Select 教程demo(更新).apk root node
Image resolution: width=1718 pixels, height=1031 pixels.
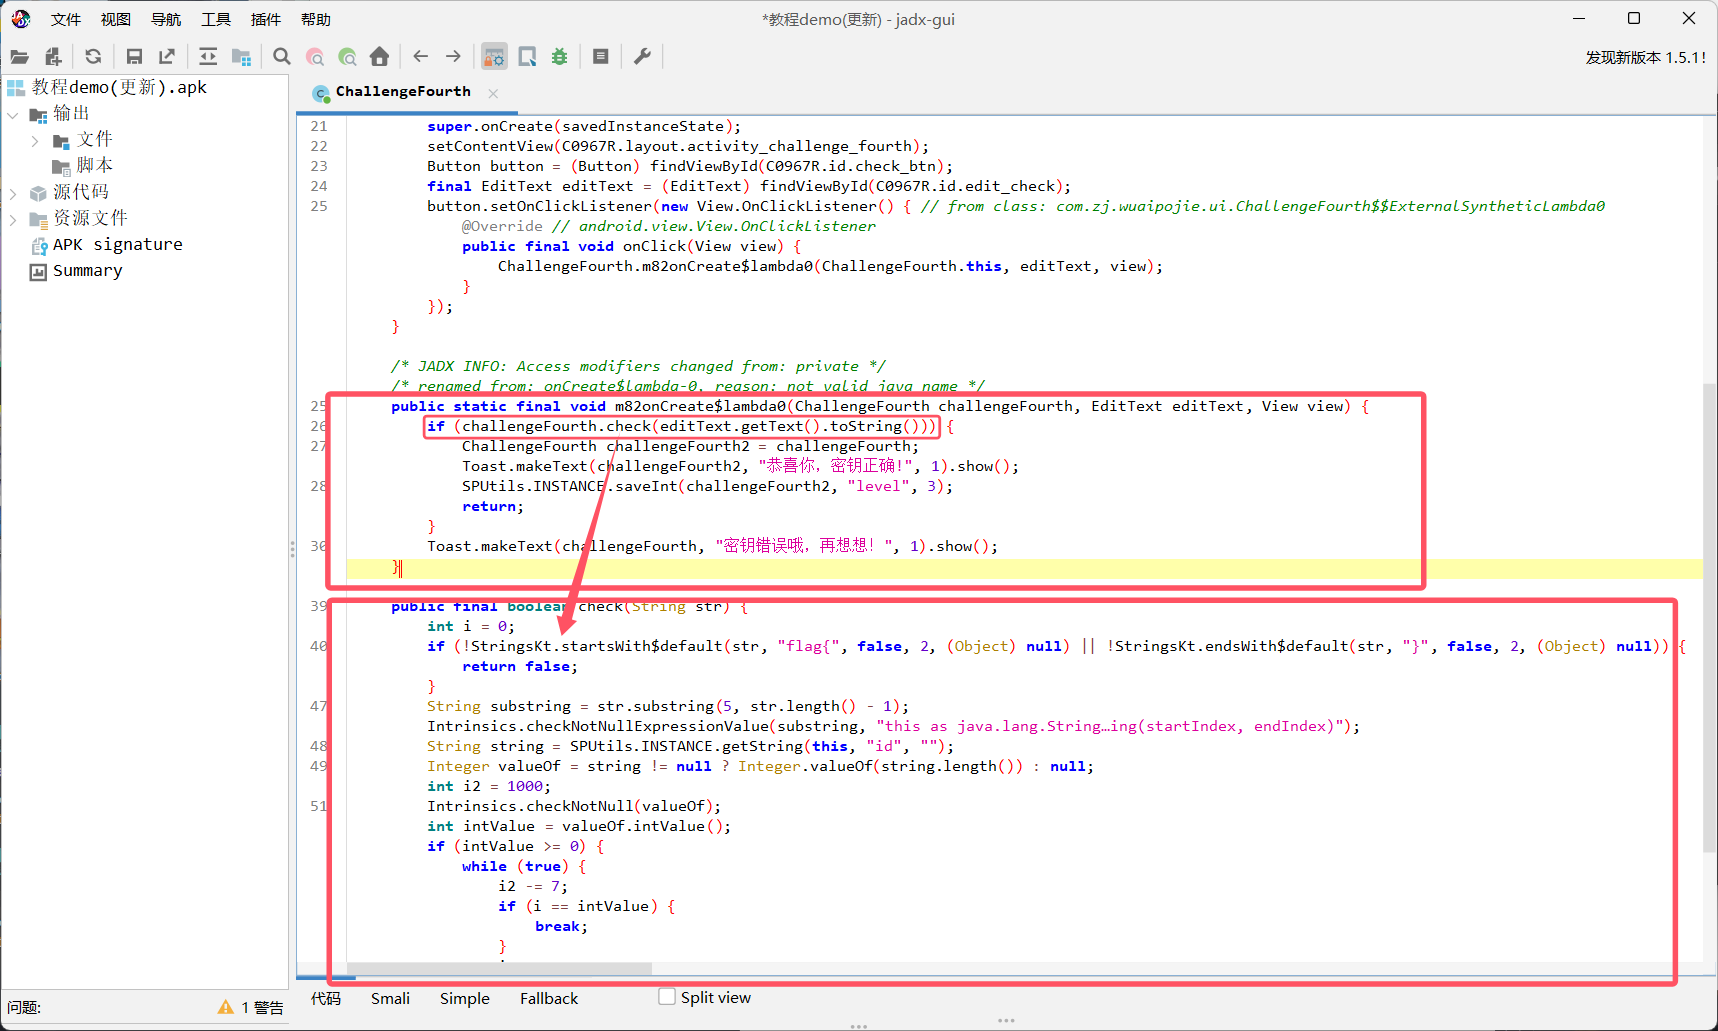(119, 88)
